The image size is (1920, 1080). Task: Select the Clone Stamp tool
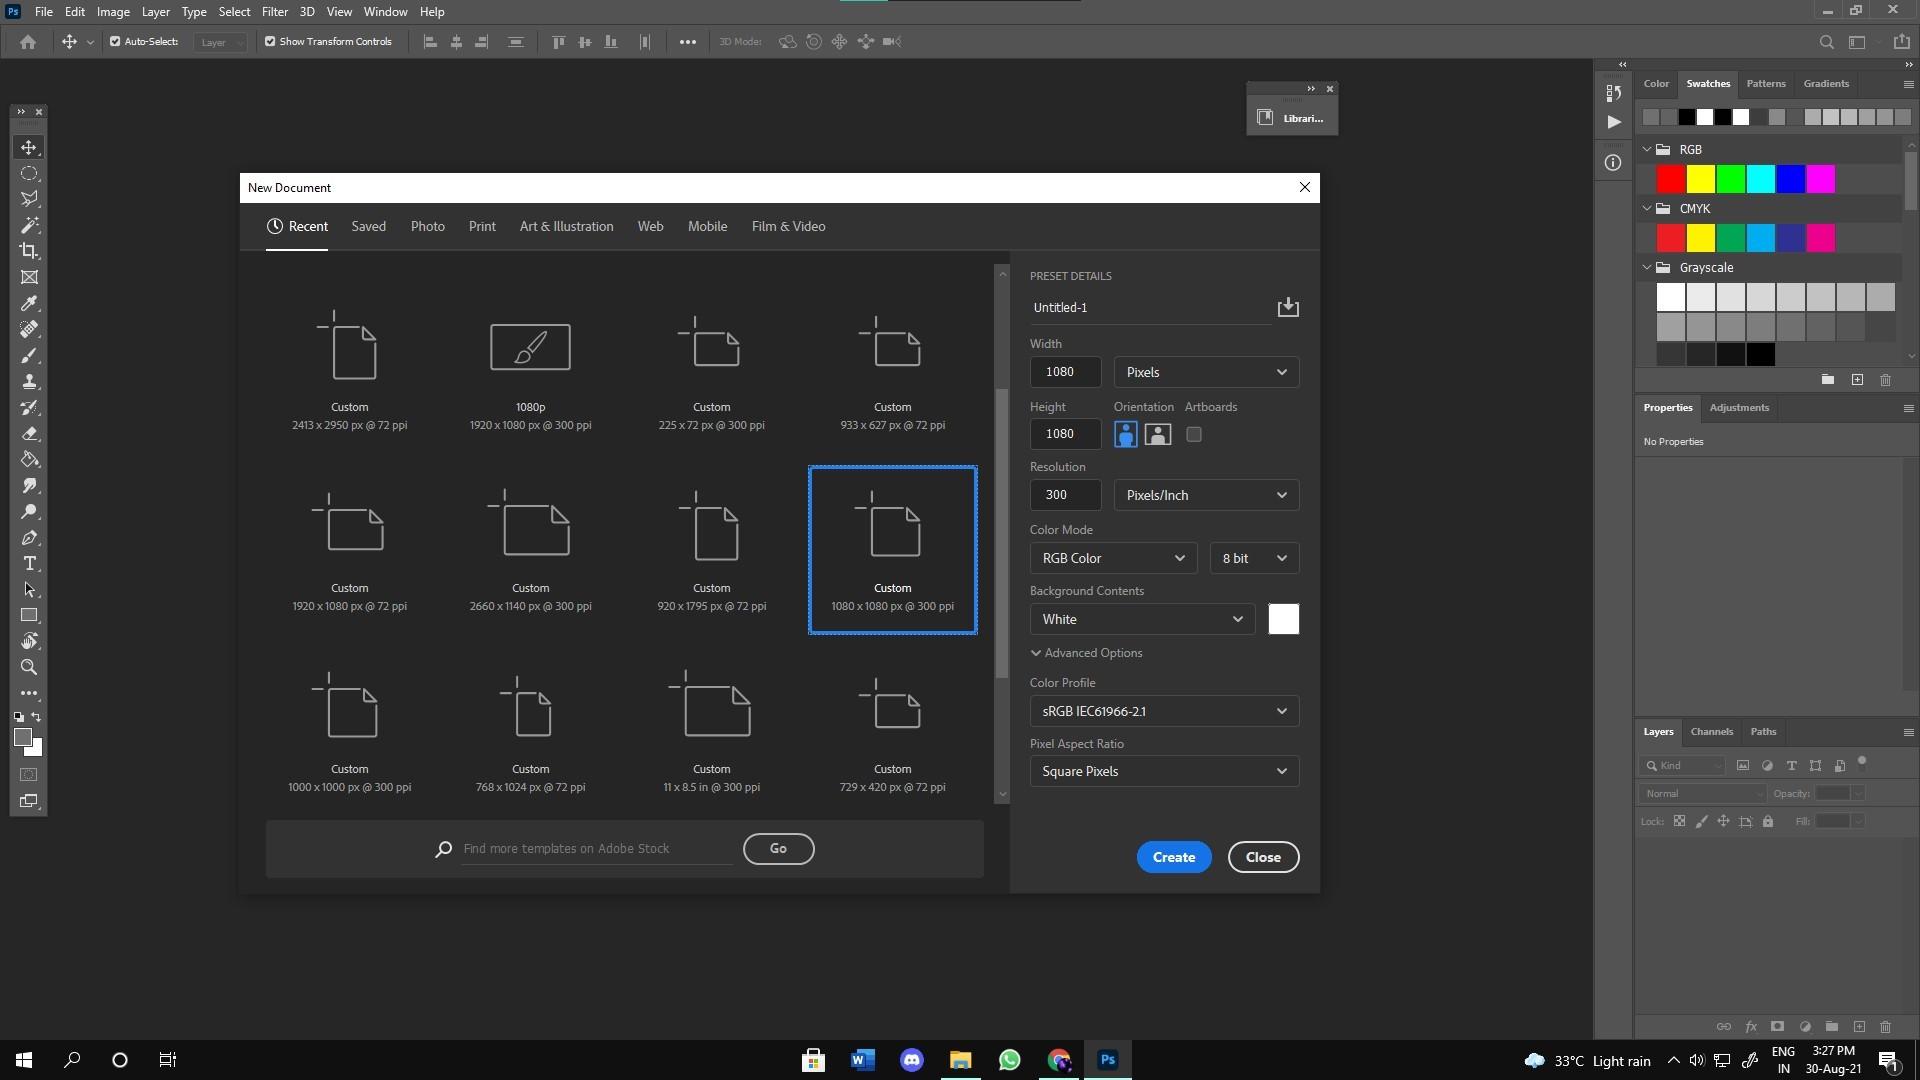point(29,381)
